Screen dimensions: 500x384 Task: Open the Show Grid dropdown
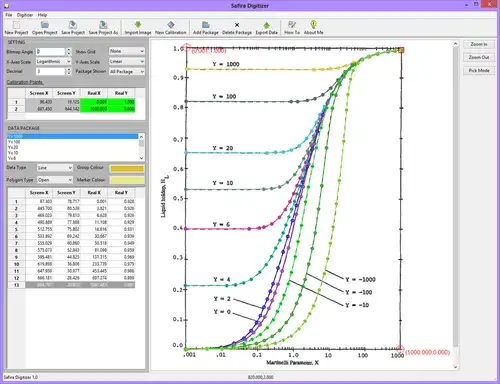[127, 51]
